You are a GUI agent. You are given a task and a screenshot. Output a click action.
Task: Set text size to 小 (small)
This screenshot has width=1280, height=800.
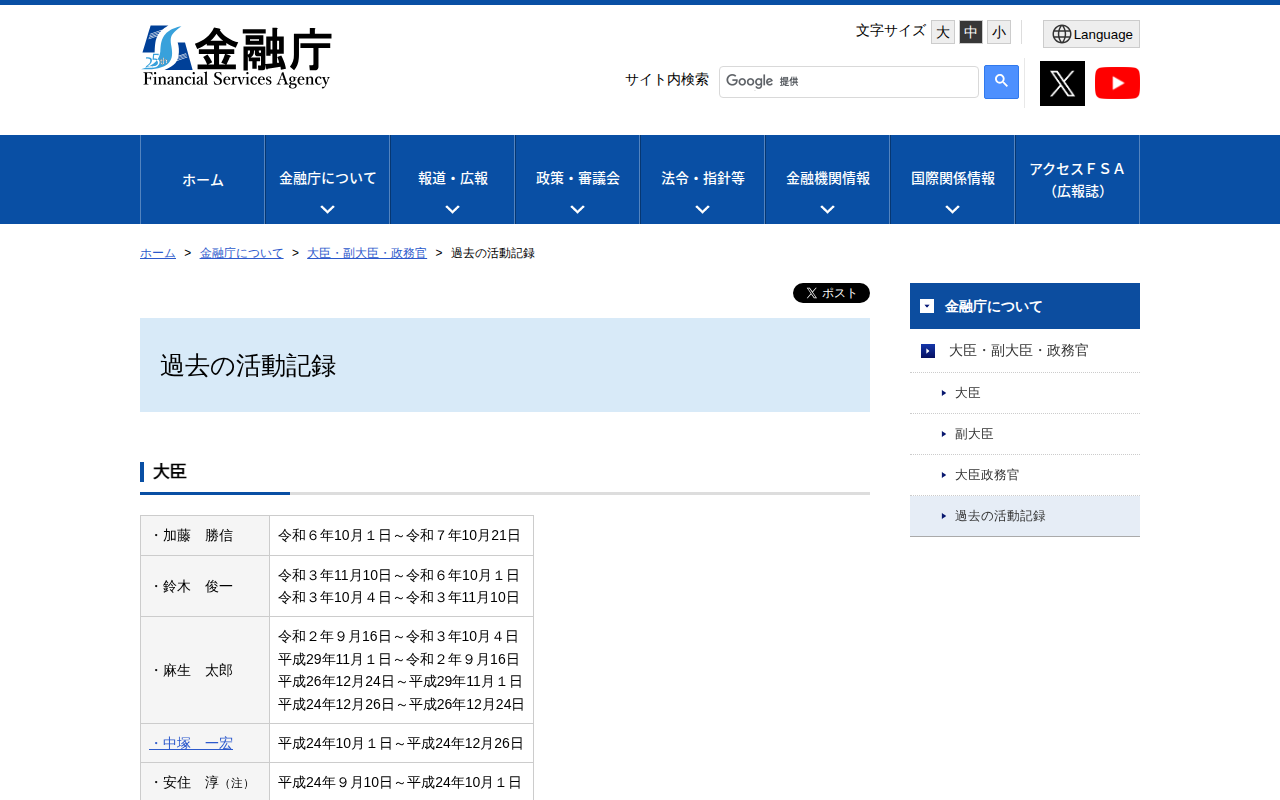(x=998, y=32)
